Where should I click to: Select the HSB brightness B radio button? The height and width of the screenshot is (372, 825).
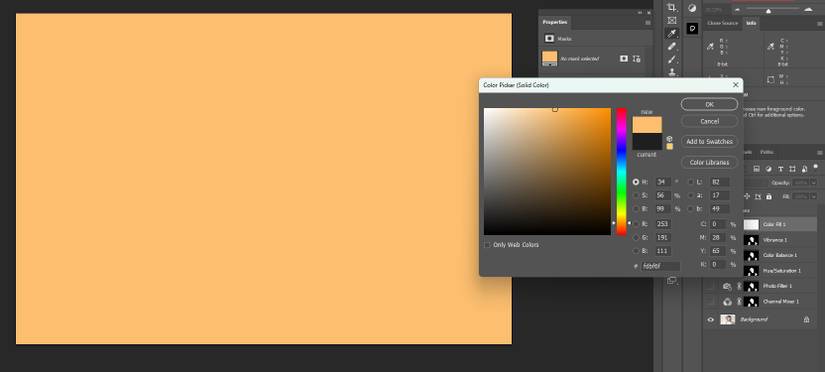(x=636, y=209)
